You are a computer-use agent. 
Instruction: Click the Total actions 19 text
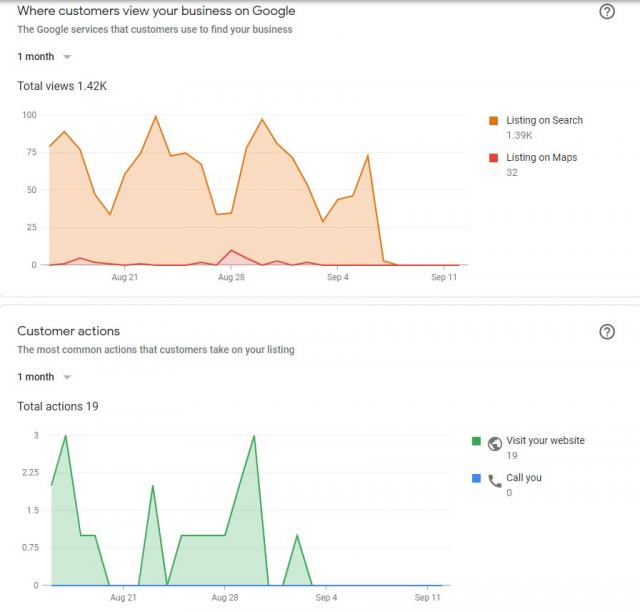(x=58, y=407)
